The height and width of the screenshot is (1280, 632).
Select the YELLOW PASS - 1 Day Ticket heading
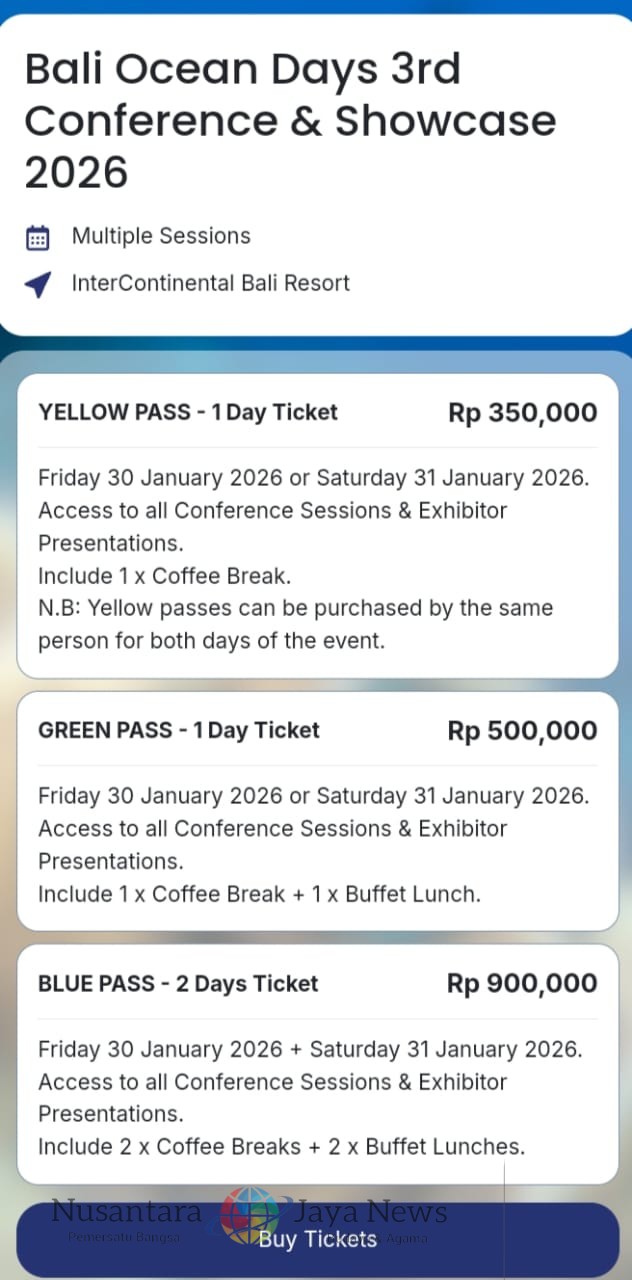(188, 412)
